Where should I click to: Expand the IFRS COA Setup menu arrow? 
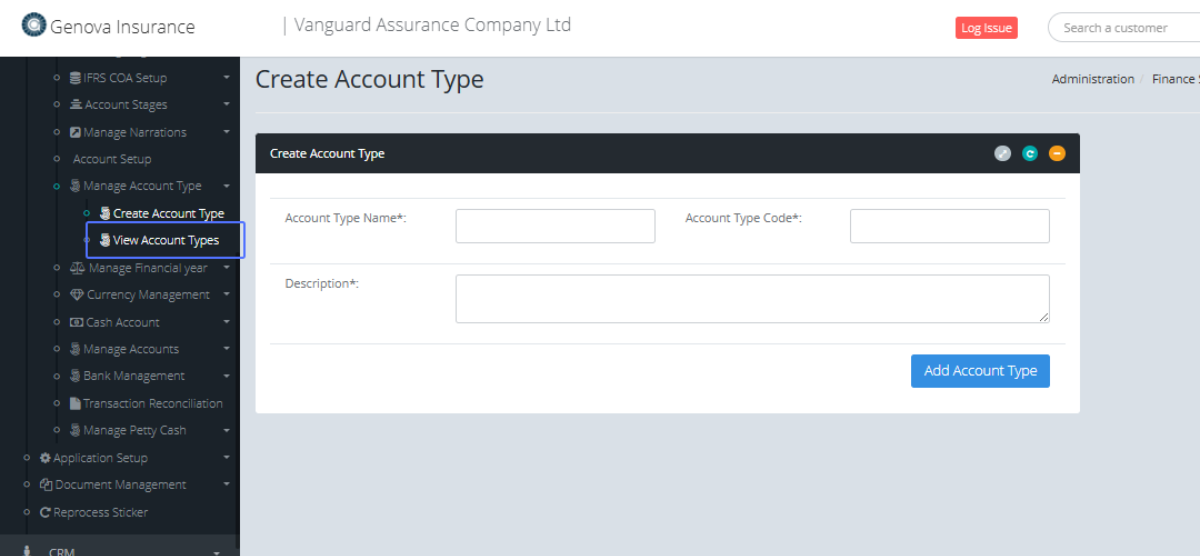227,78
